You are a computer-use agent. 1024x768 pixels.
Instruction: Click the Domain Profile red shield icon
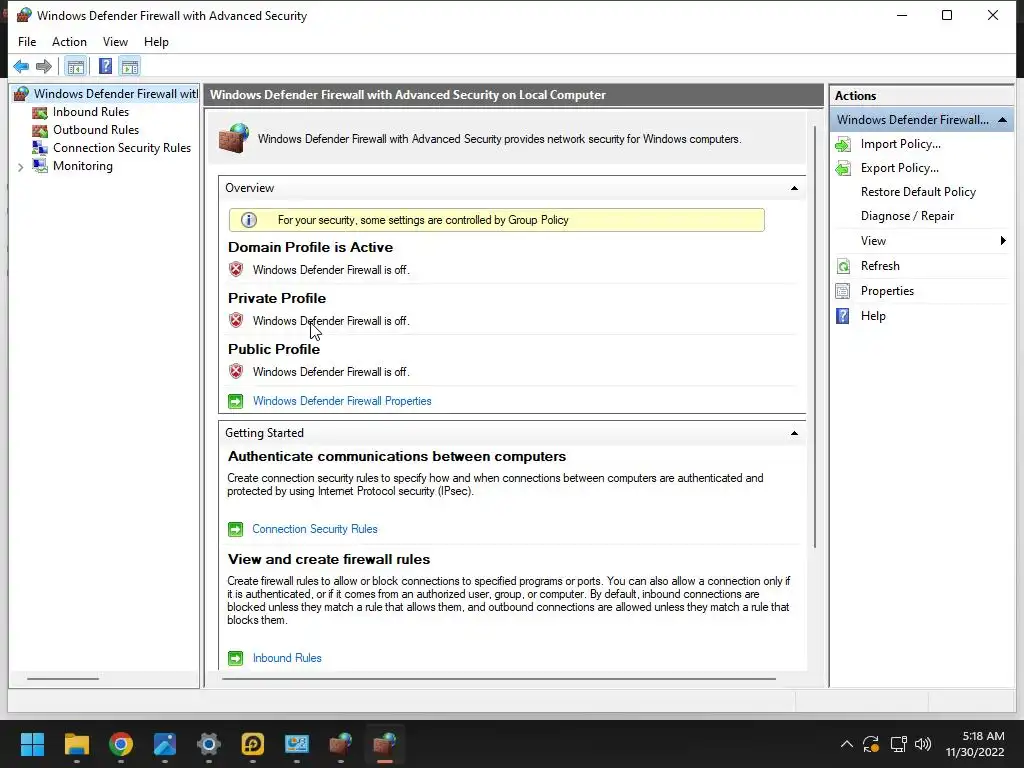coord(236,269)
